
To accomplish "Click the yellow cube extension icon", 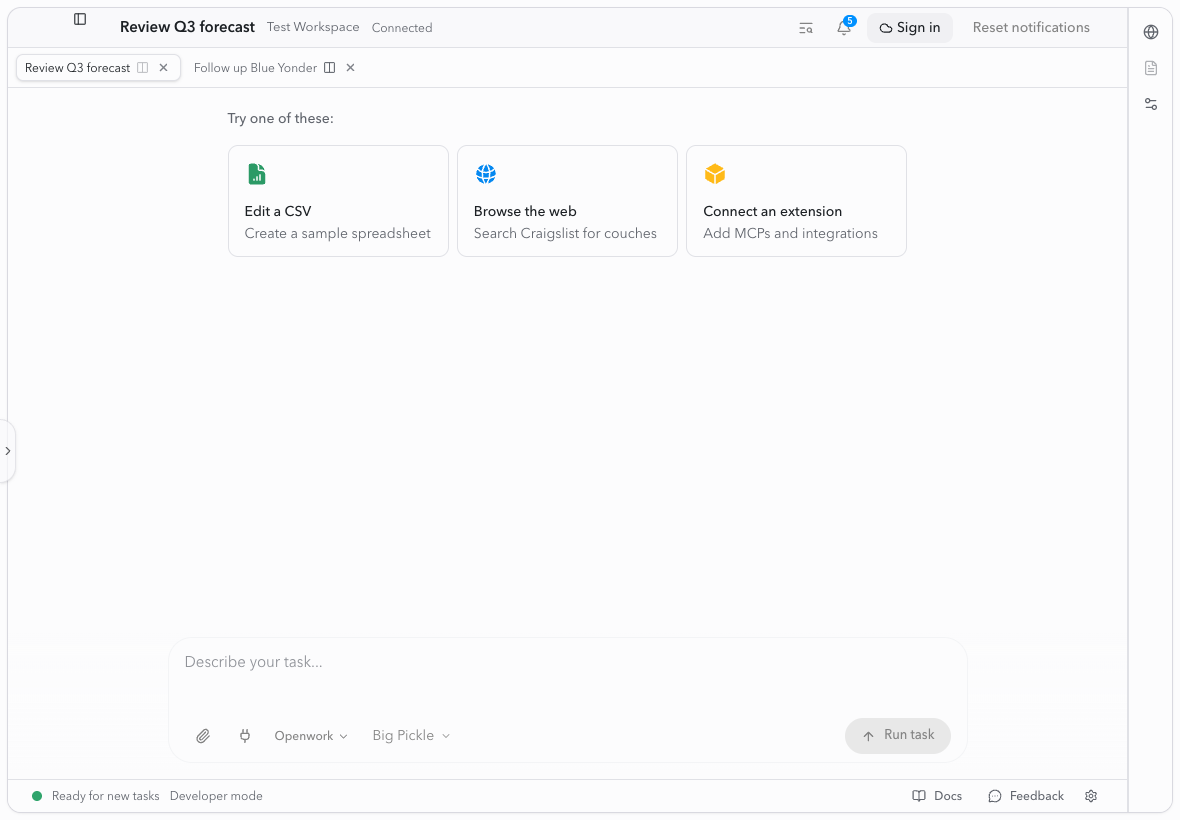I will [x=715, y=174].
